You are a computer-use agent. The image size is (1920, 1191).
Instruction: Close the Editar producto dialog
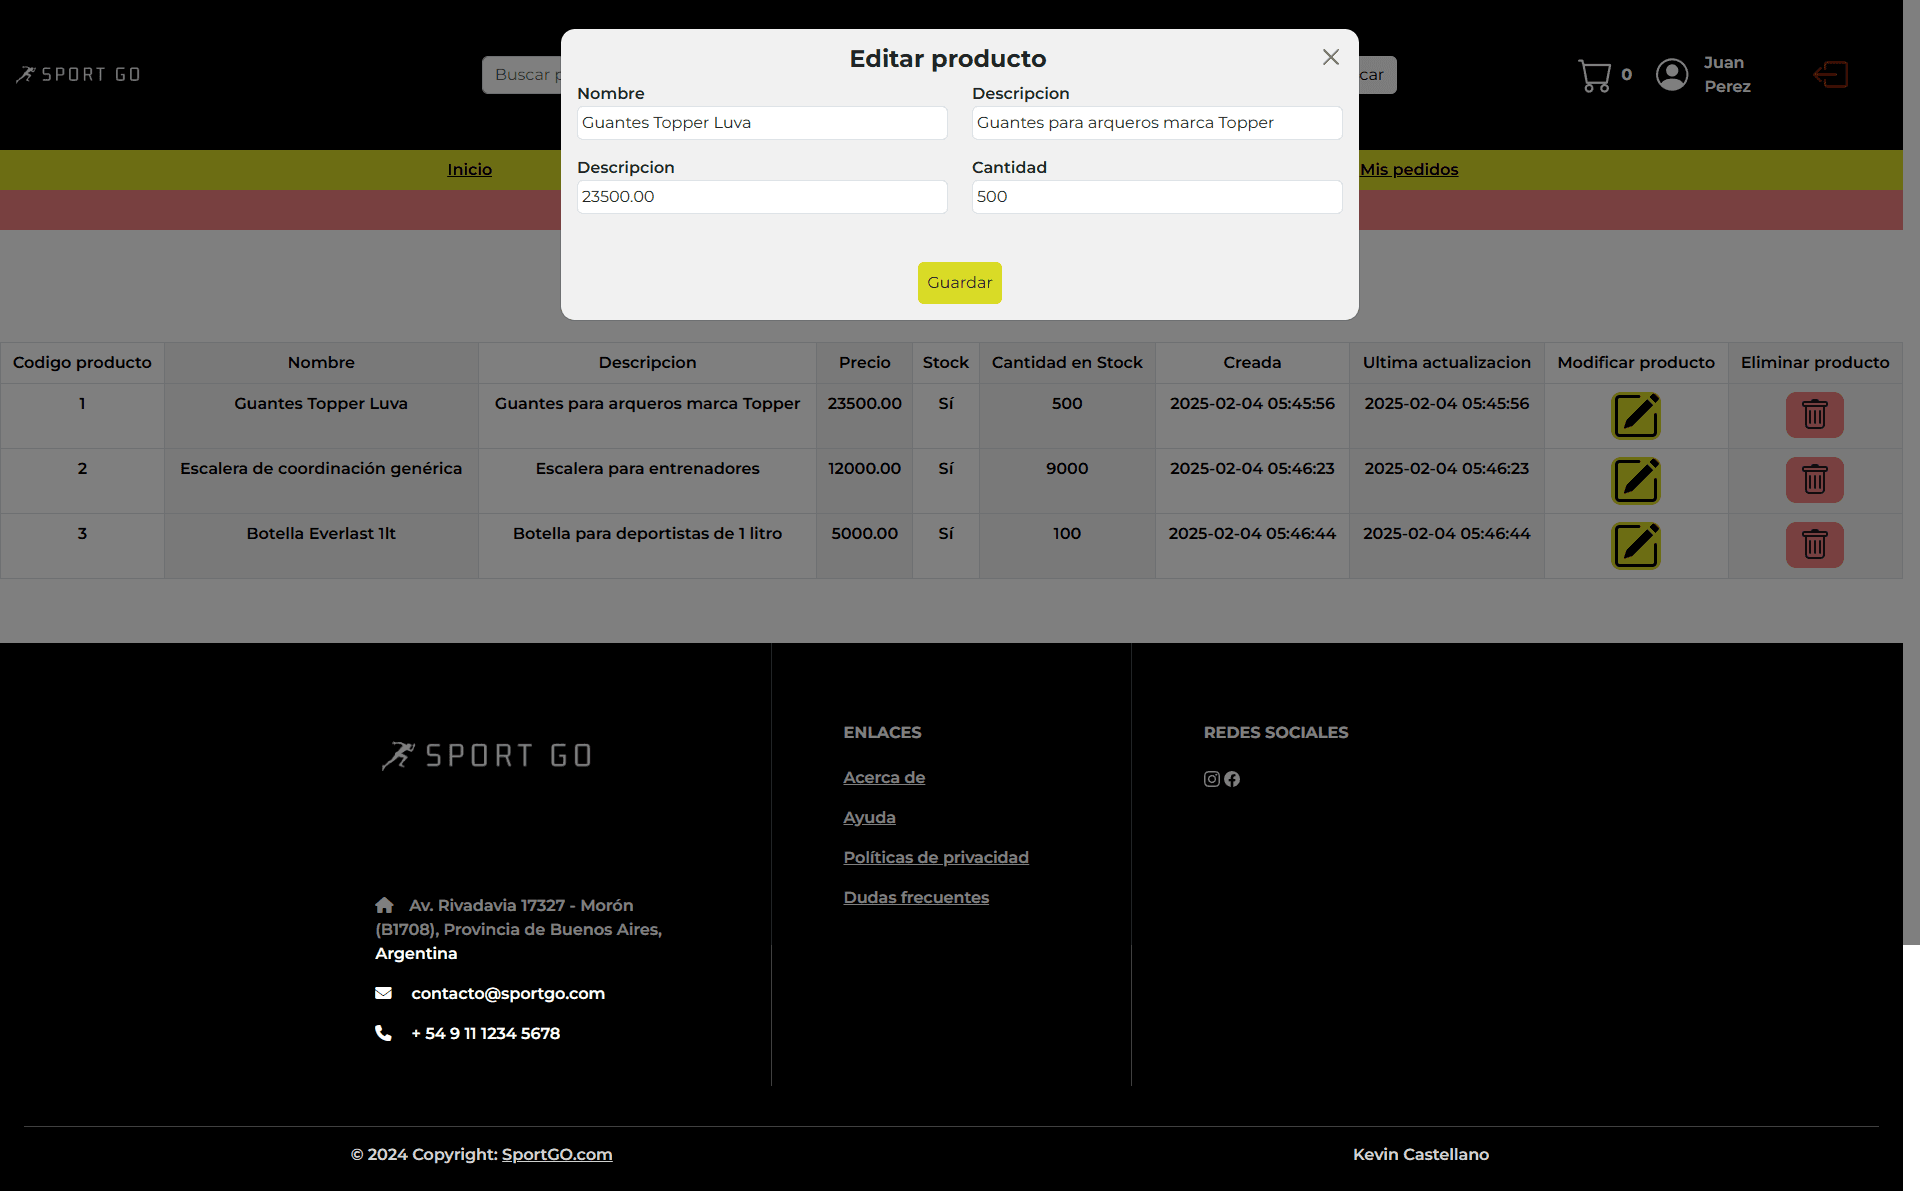[x=1330, y=58]
